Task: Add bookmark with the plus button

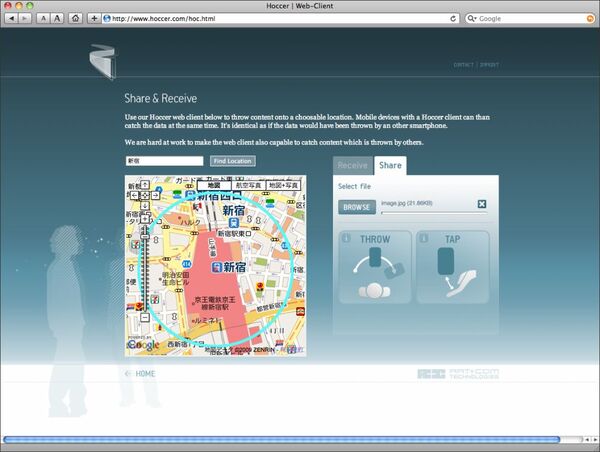Action: tap(94, 18)
